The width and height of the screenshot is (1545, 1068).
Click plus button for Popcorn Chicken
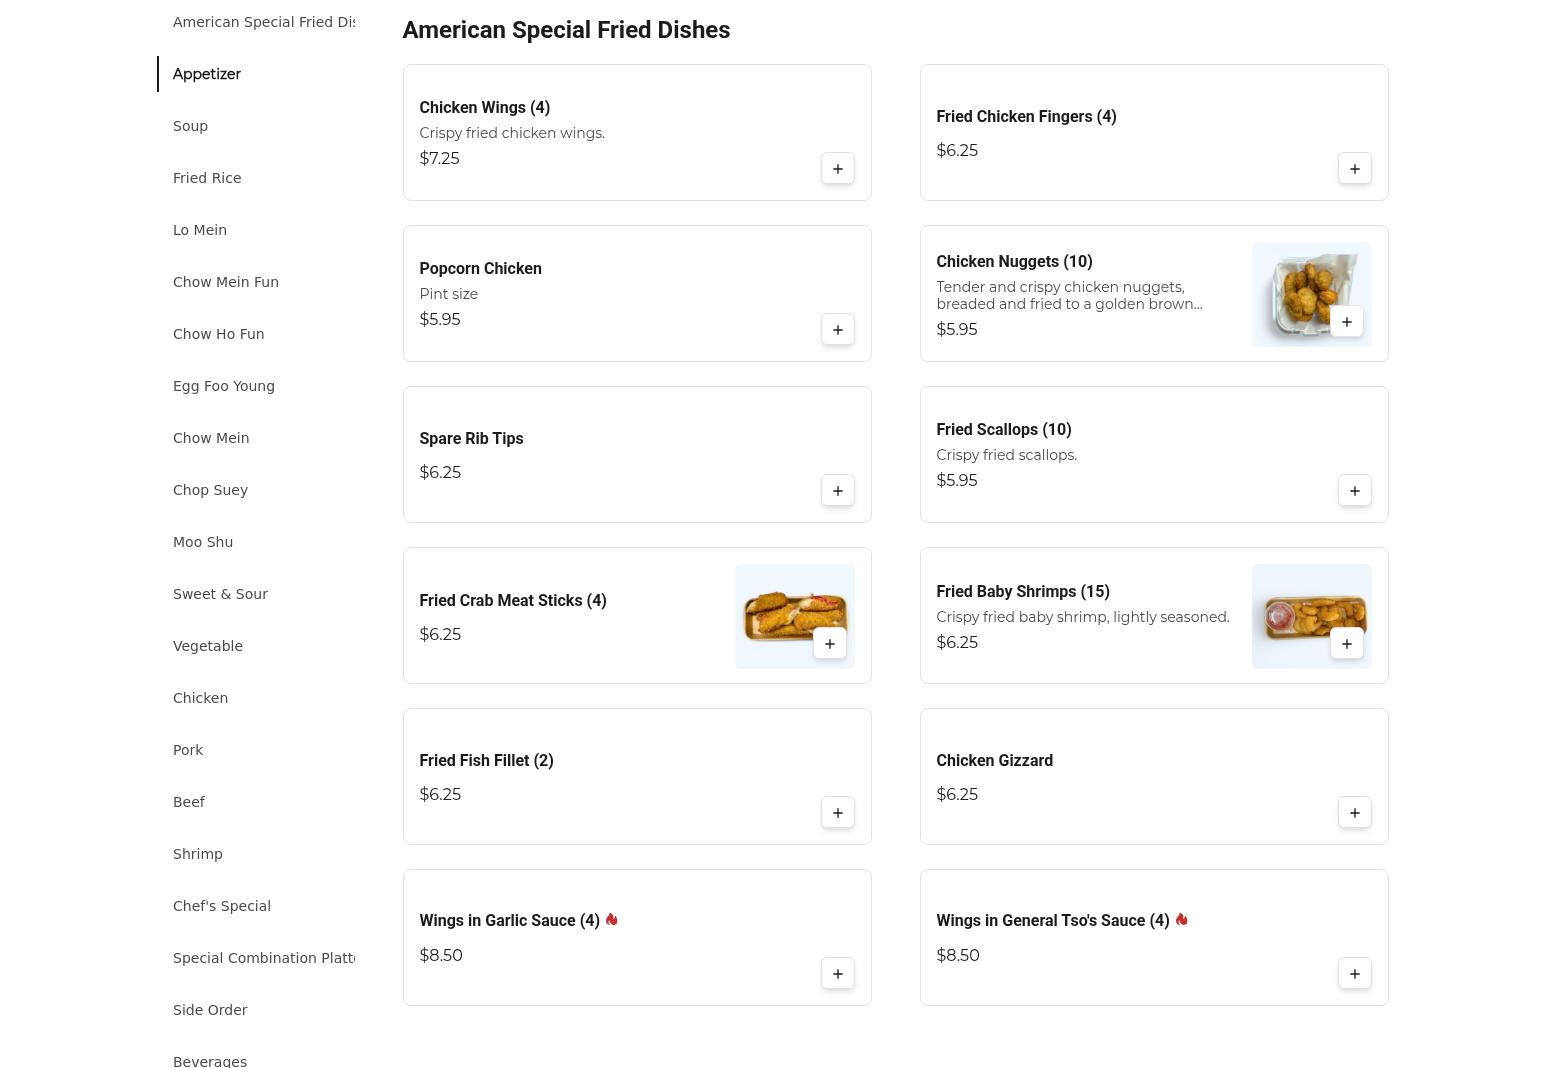pyautogui.click(x=837, y=330)
